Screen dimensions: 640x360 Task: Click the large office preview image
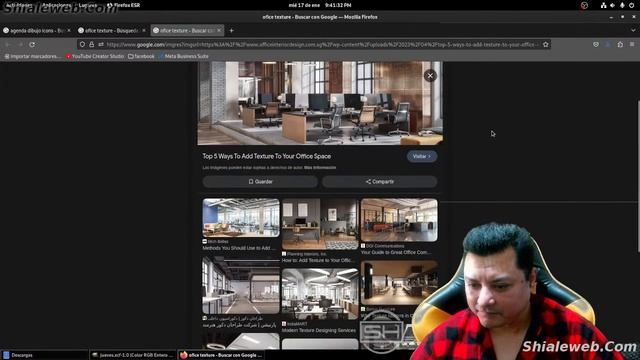[x=320, y=103]
